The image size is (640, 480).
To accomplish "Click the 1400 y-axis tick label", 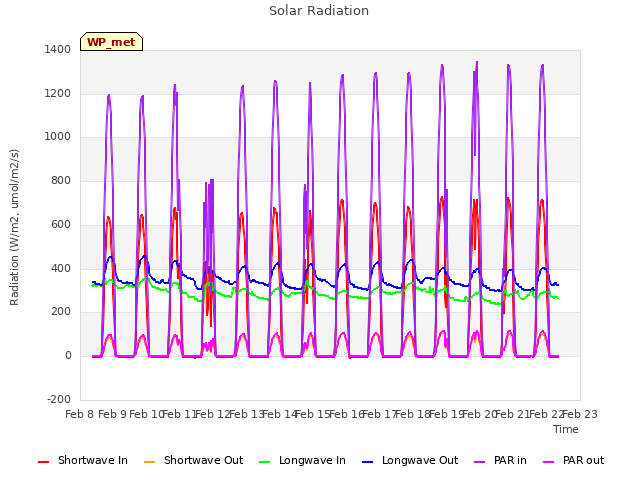I will pos(58,50).
